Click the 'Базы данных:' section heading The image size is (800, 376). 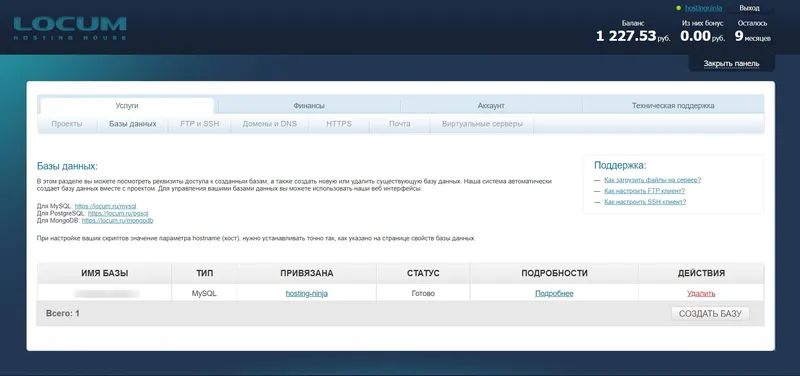tap(67, 166)
